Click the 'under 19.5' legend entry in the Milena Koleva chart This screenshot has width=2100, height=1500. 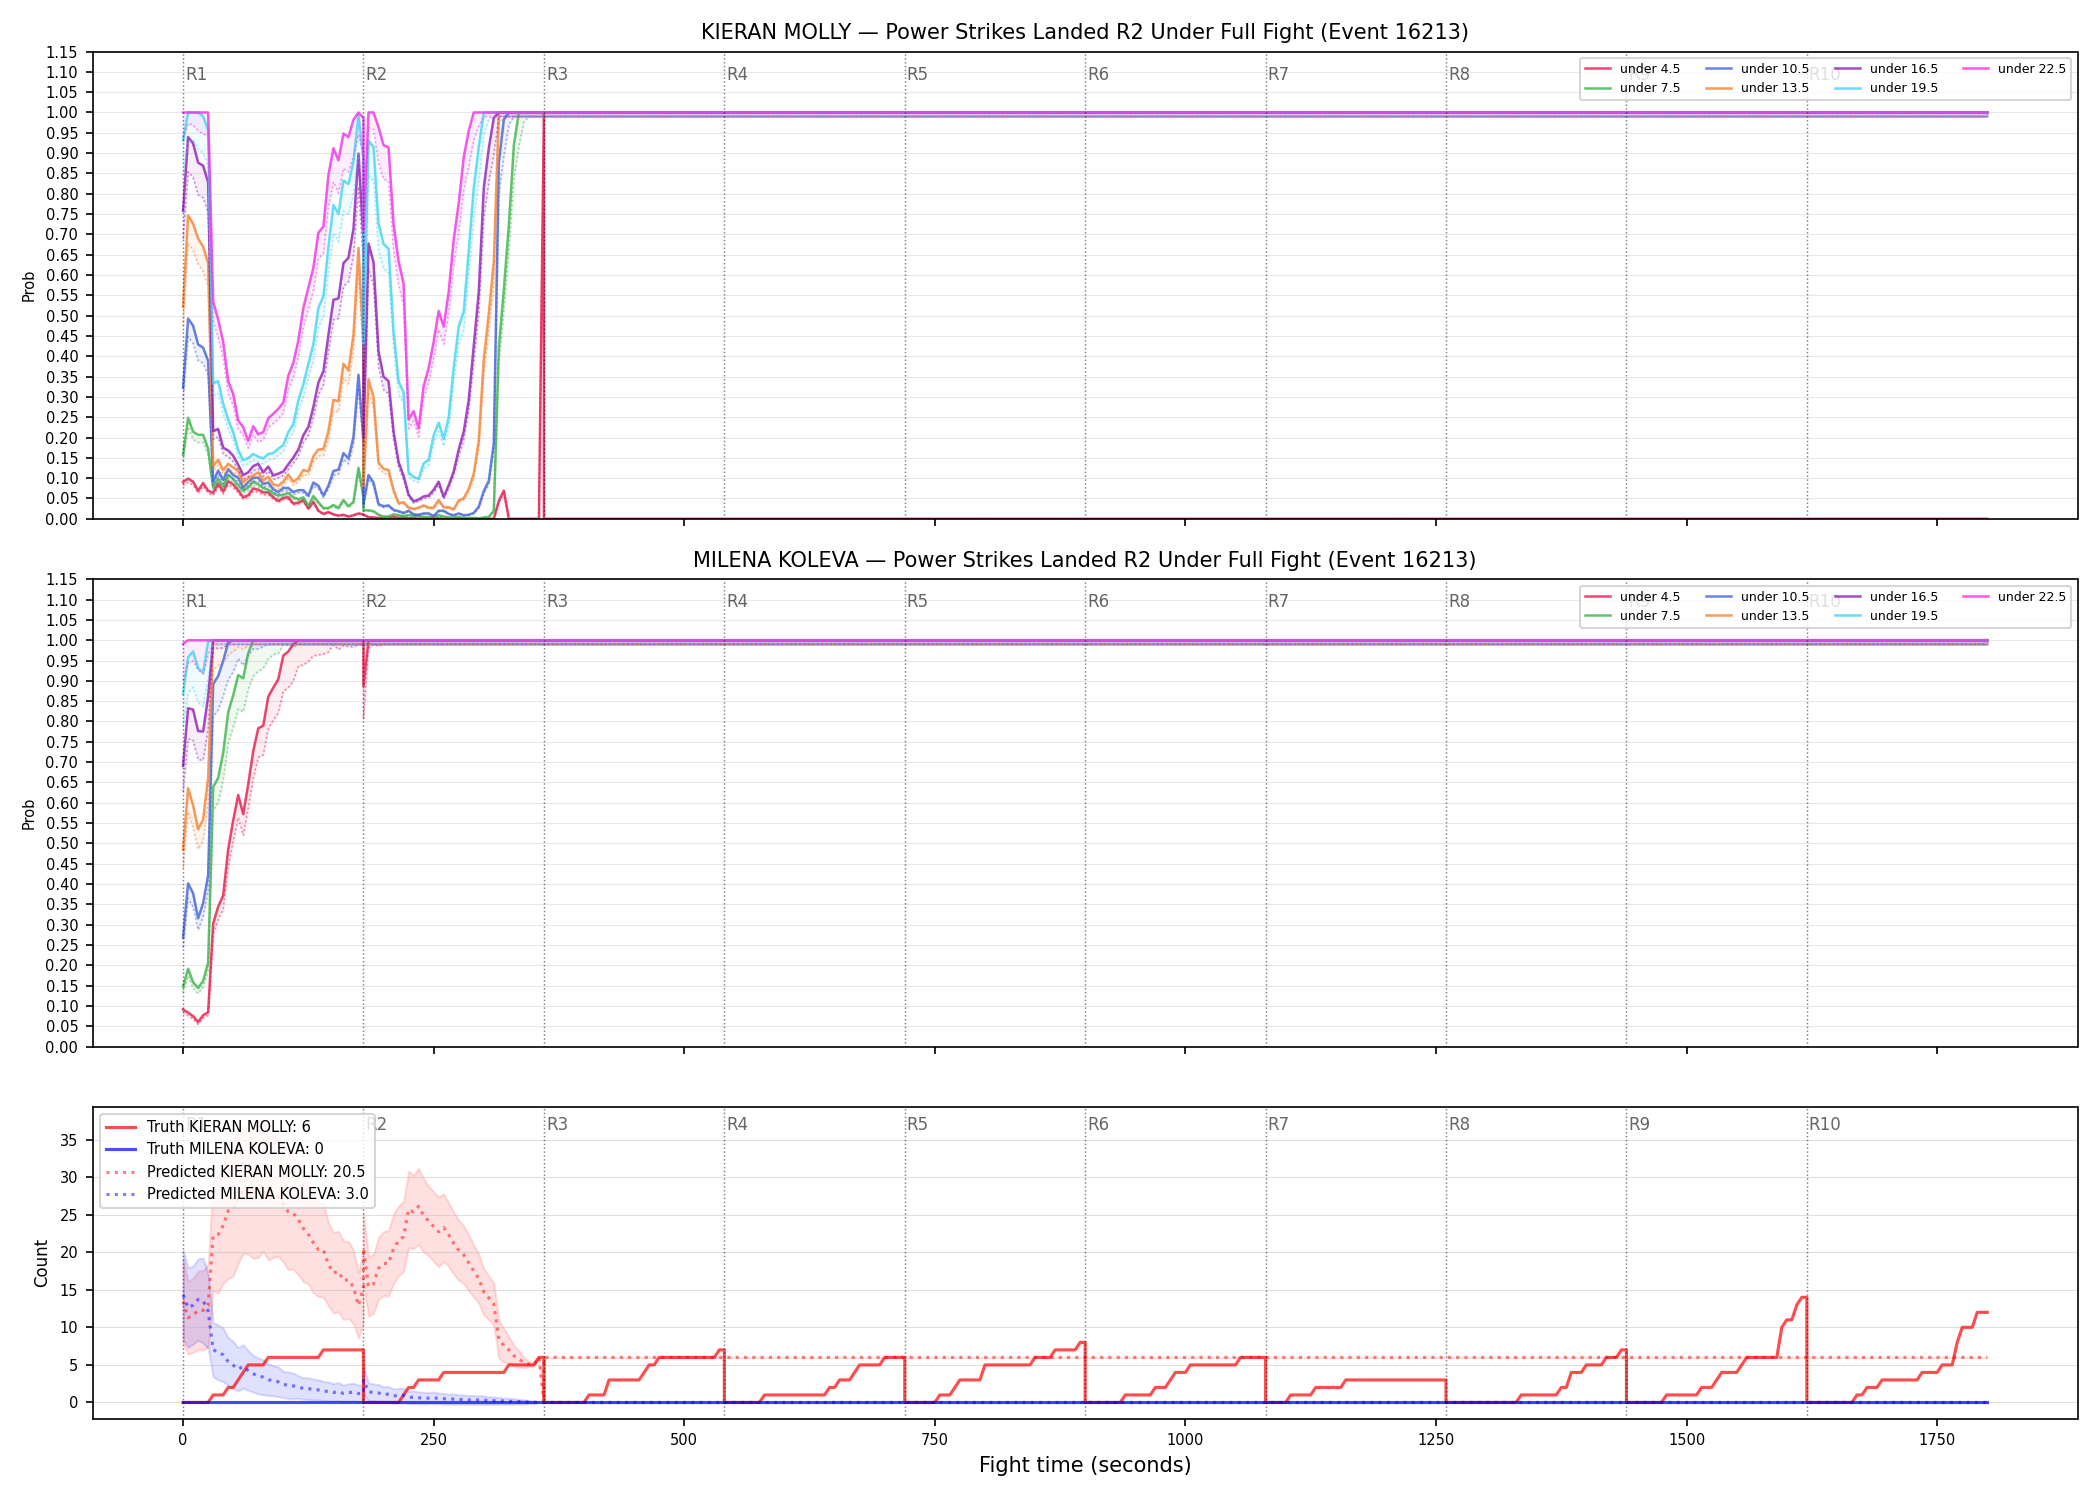click(1886, 616)
